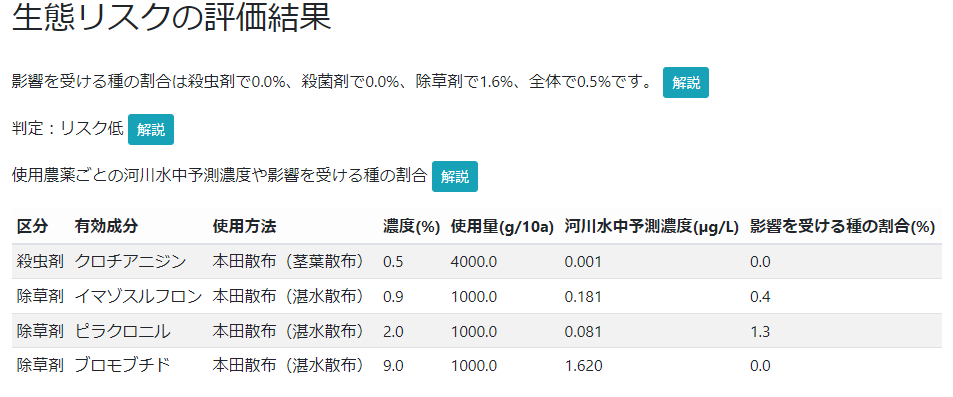Click the 使用量(g/10a) column header
Image resolution: width=953 pixels, height=397 pixels.
pos(503,227)
